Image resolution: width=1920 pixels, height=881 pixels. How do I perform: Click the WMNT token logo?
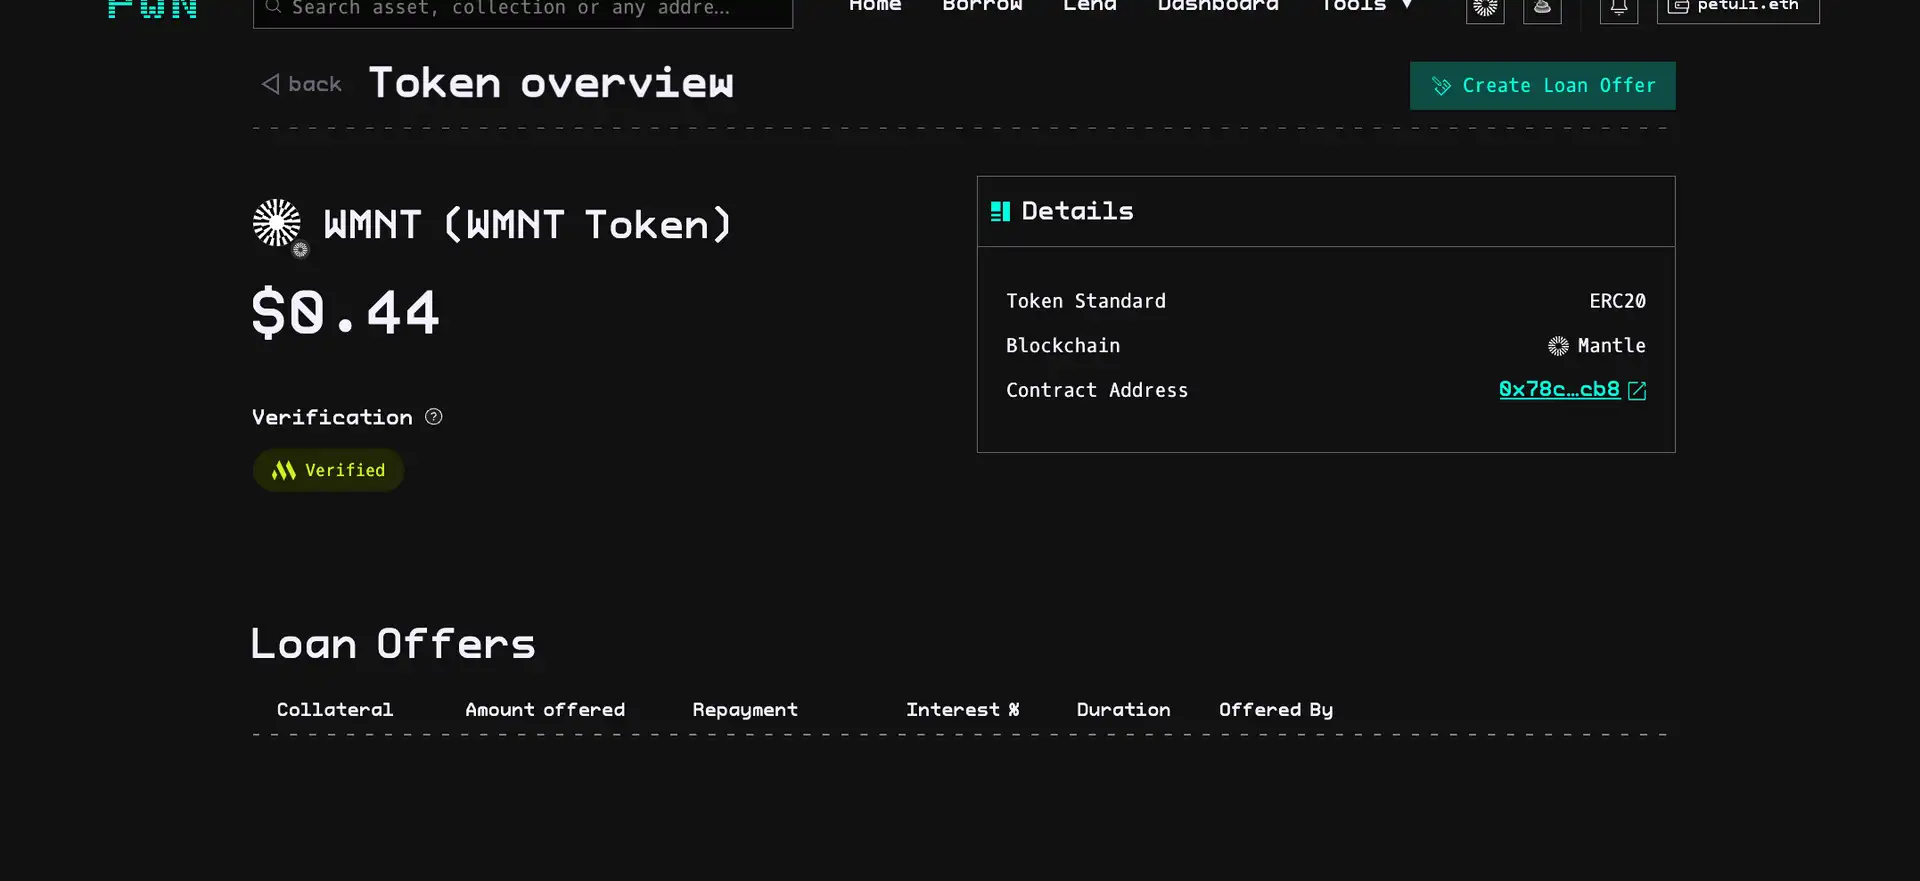pyautogui.click(x=276, y=223)
